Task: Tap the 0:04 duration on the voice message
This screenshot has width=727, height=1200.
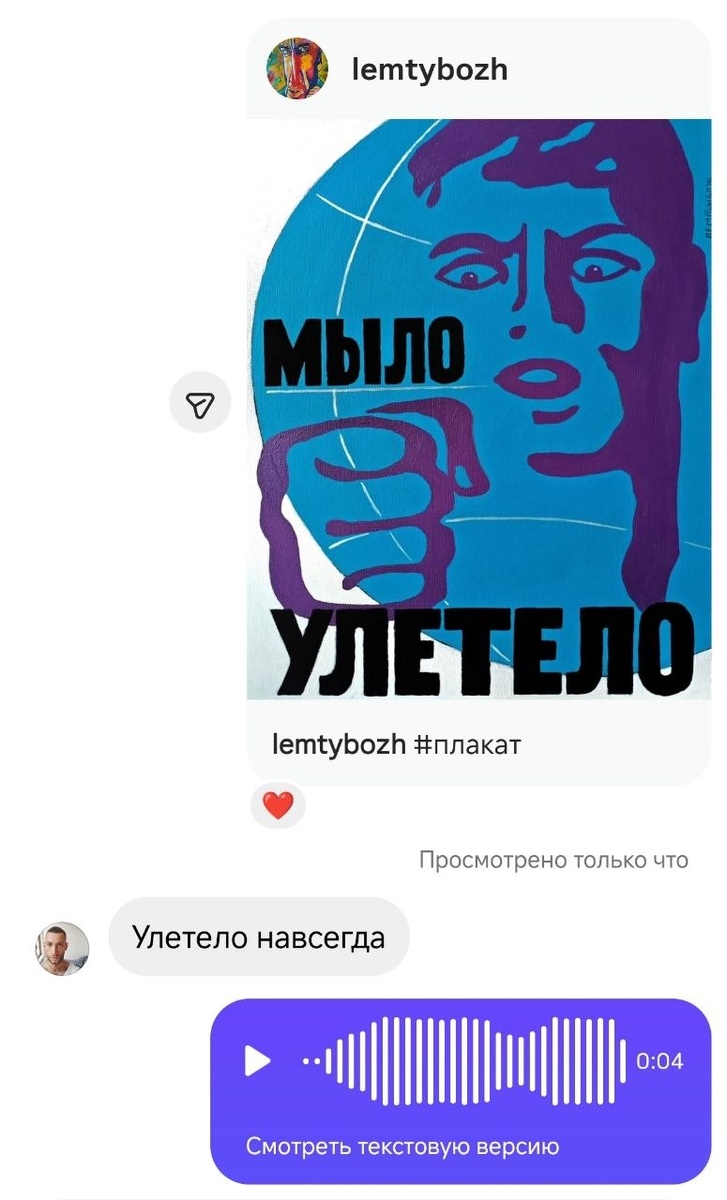Action: [x=660, y=1061]
